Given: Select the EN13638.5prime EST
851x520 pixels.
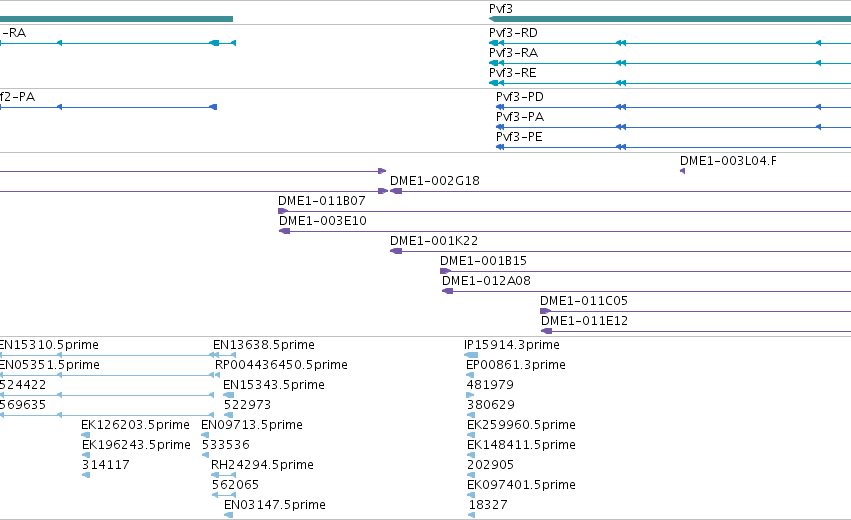Looking at the screenshot, I should pyautogui.click(x=263, y=345).
